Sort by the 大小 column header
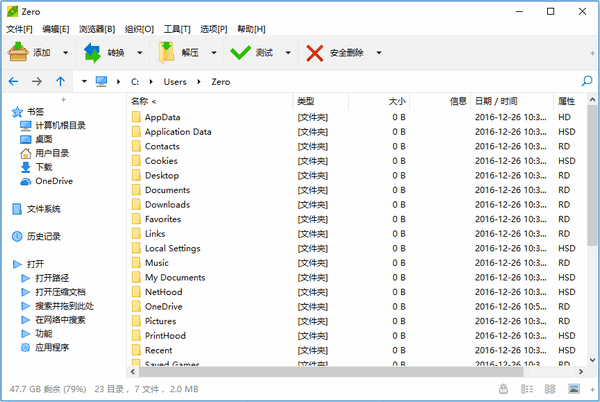The width and height of the screenshot is (600, 402). click(396, 101)
